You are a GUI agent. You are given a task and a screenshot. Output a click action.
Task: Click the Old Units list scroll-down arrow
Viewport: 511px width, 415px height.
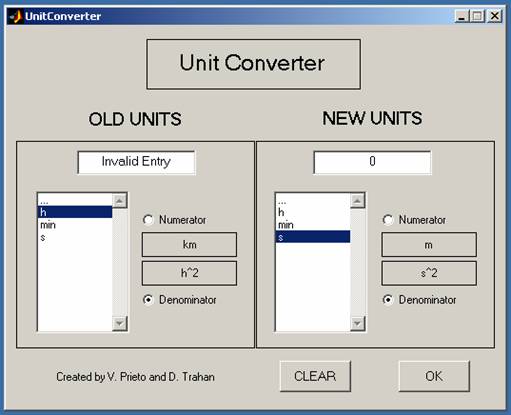(120, 323)
